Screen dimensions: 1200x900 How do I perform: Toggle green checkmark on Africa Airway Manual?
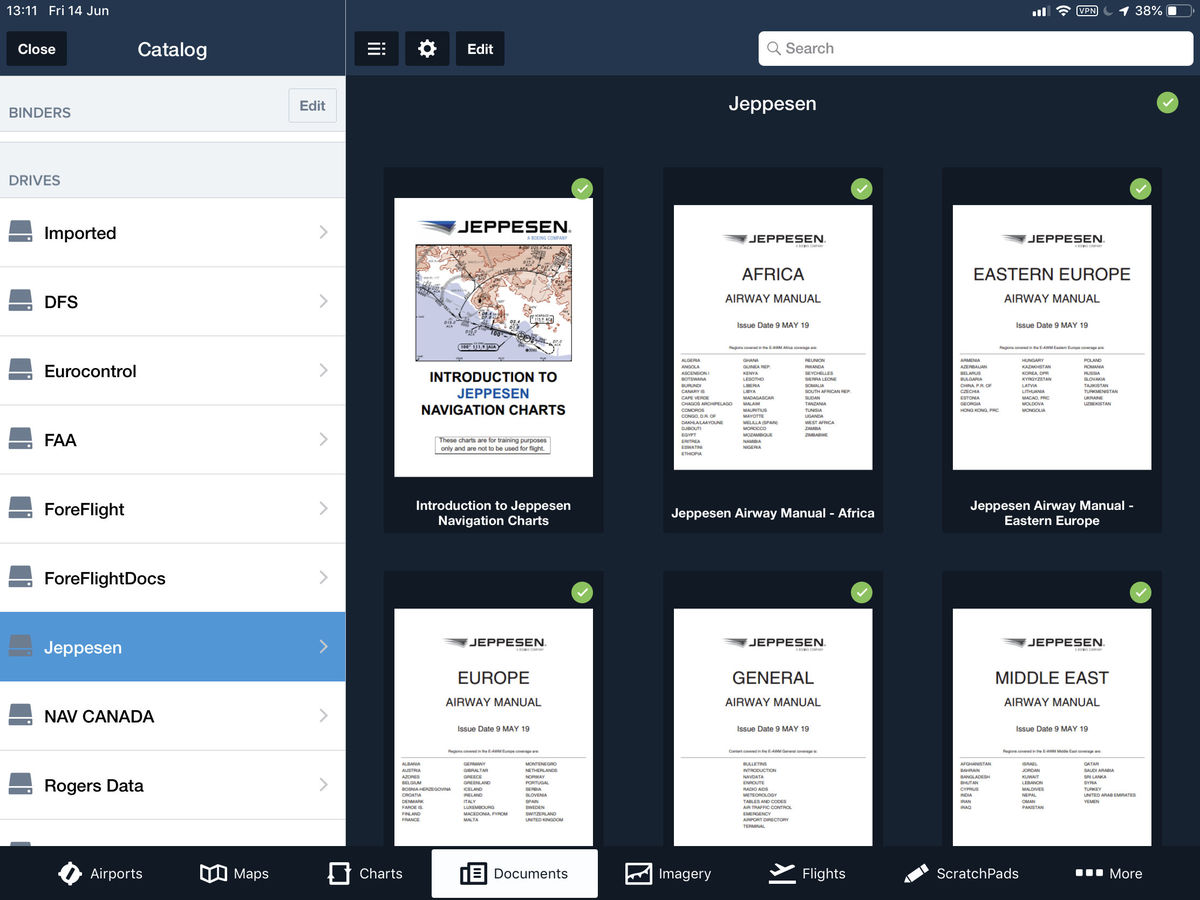pos(861,189)
